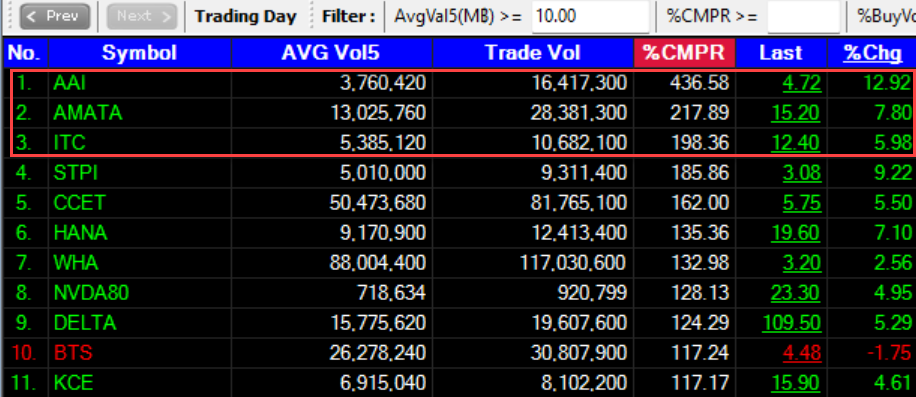The image size is (916, 397).
Task: Sort by the No. column header
Action: click(x=25, y=54)
